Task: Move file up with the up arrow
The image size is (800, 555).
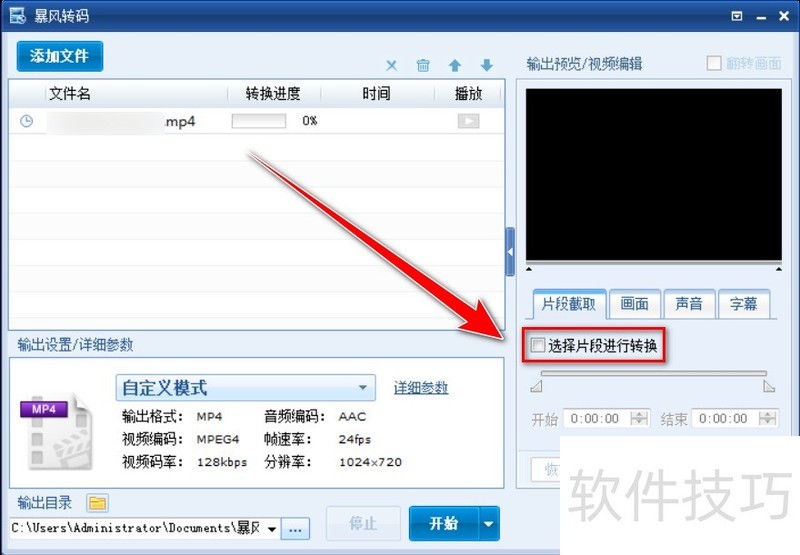Action: (455, 65)
